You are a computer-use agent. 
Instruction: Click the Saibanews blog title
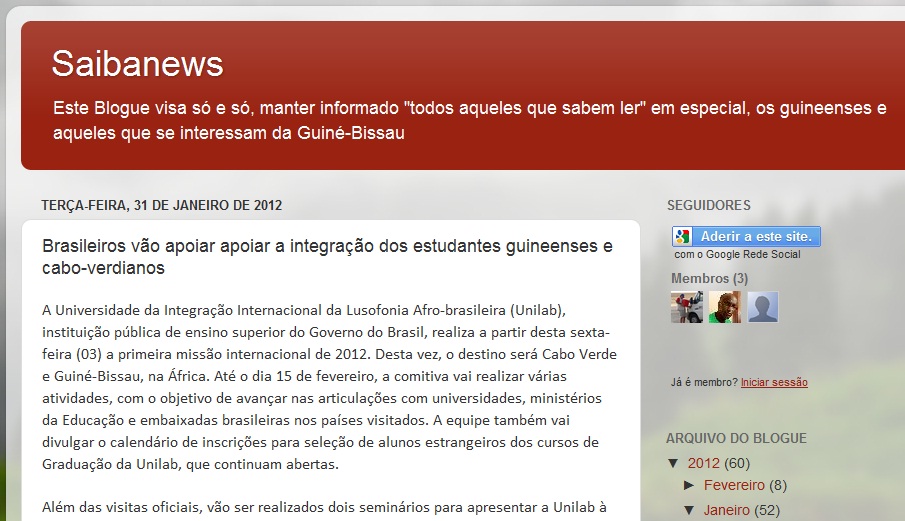tap(137, 64)
